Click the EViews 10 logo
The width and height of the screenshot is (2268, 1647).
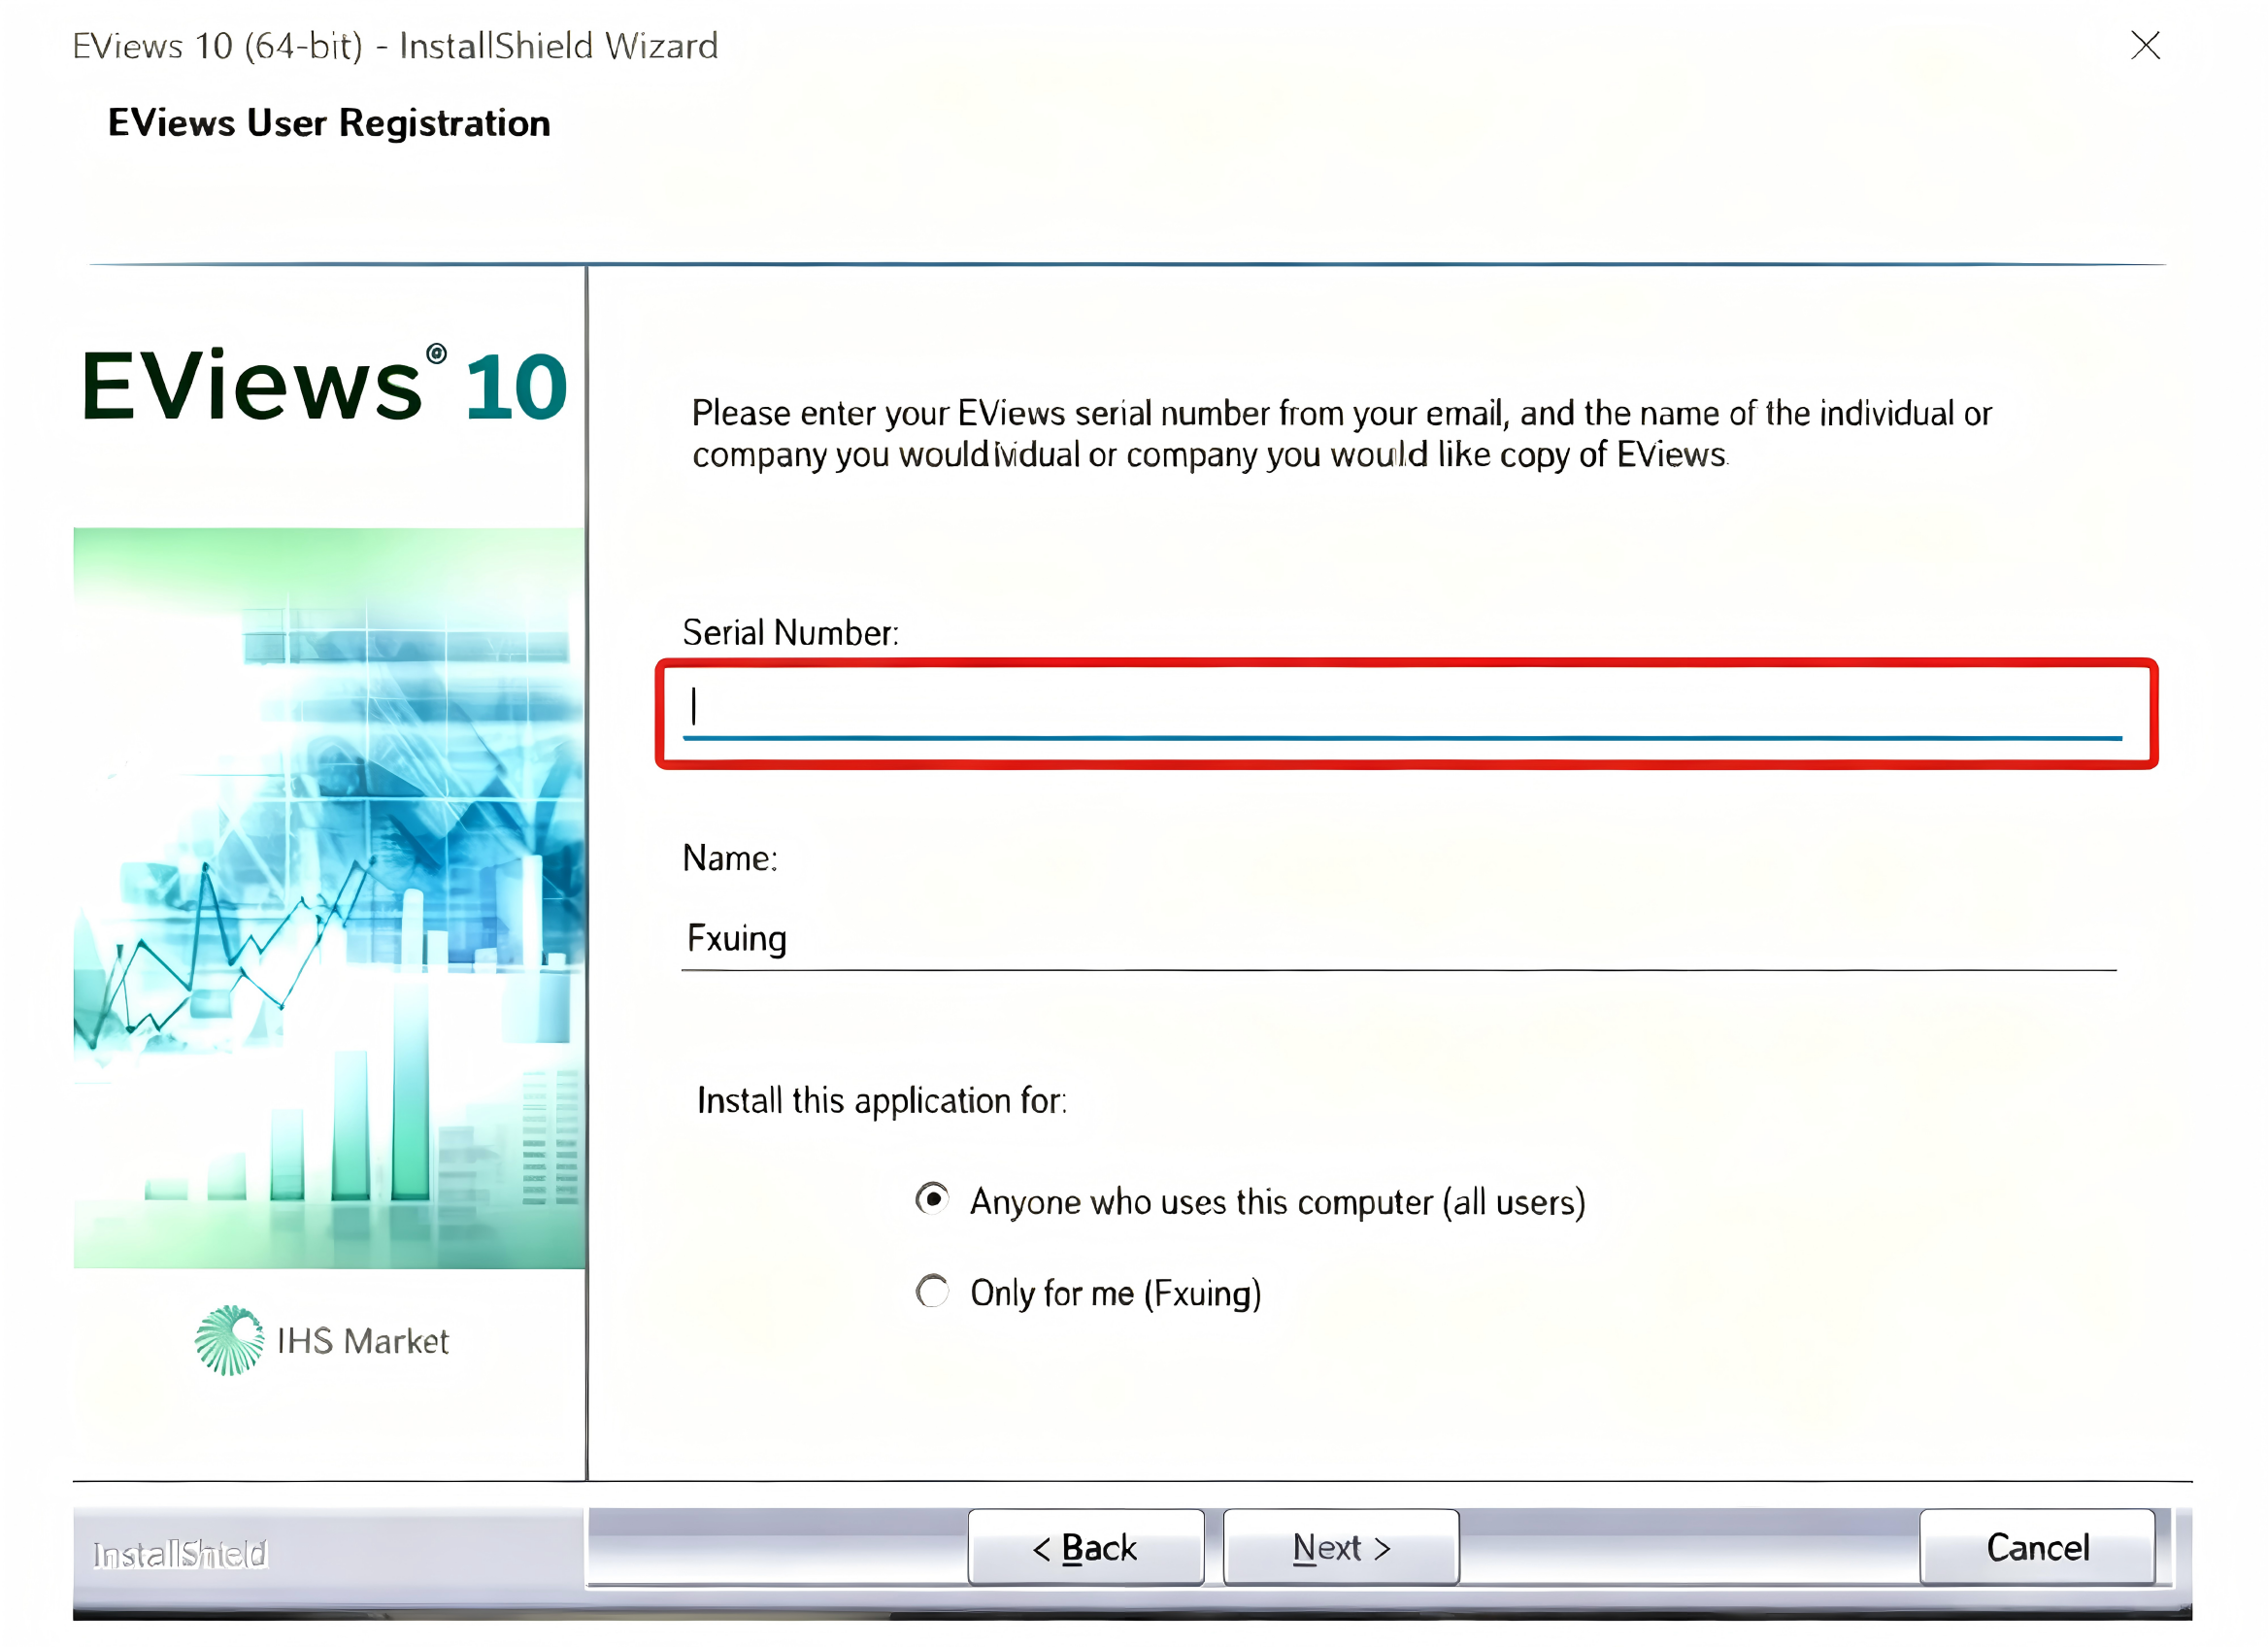click(x=325, y=386)
